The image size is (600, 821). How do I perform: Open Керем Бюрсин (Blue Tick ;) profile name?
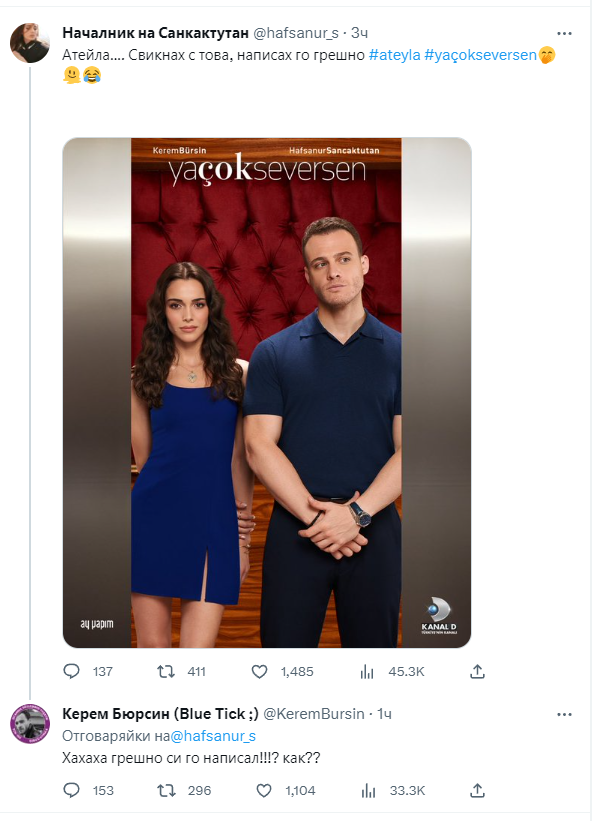tap(158, 713)
